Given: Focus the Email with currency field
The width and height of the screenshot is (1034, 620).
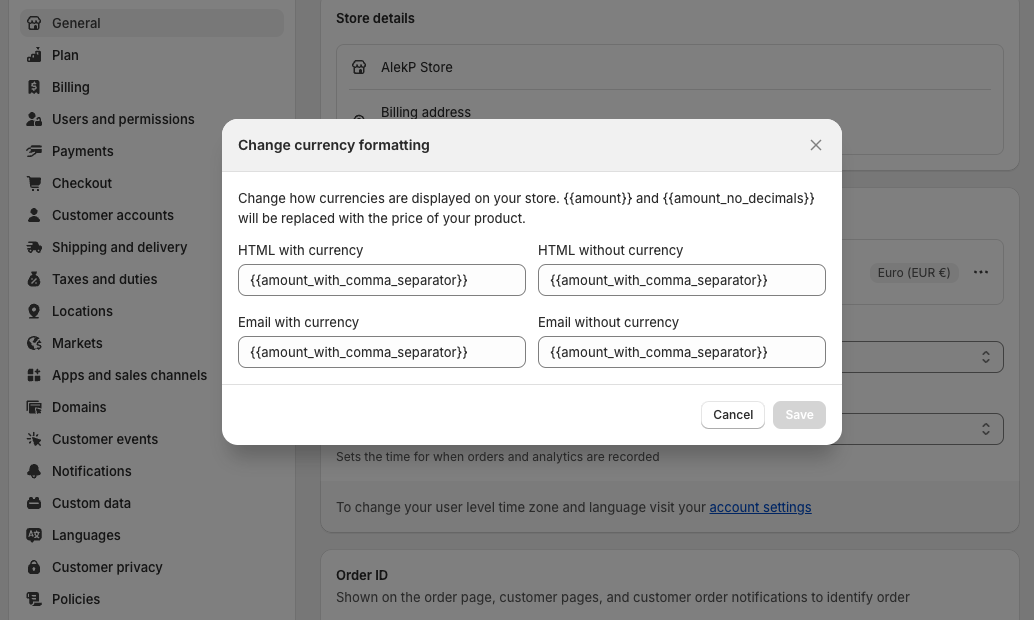Looking at the screenshot, I should [x=382, y=352].
